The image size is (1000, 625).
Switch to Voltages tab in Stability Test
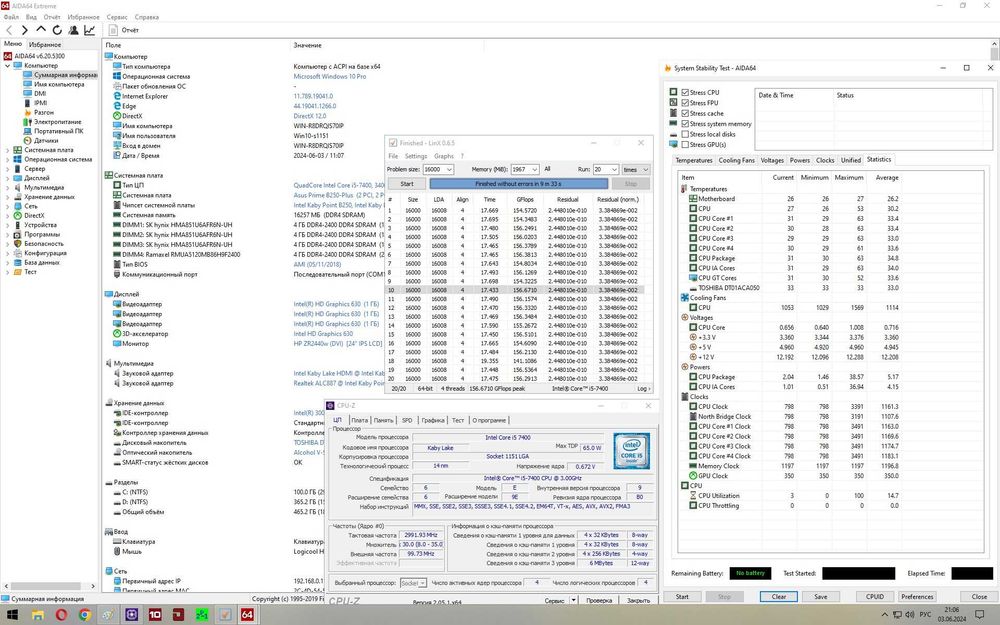772,160
